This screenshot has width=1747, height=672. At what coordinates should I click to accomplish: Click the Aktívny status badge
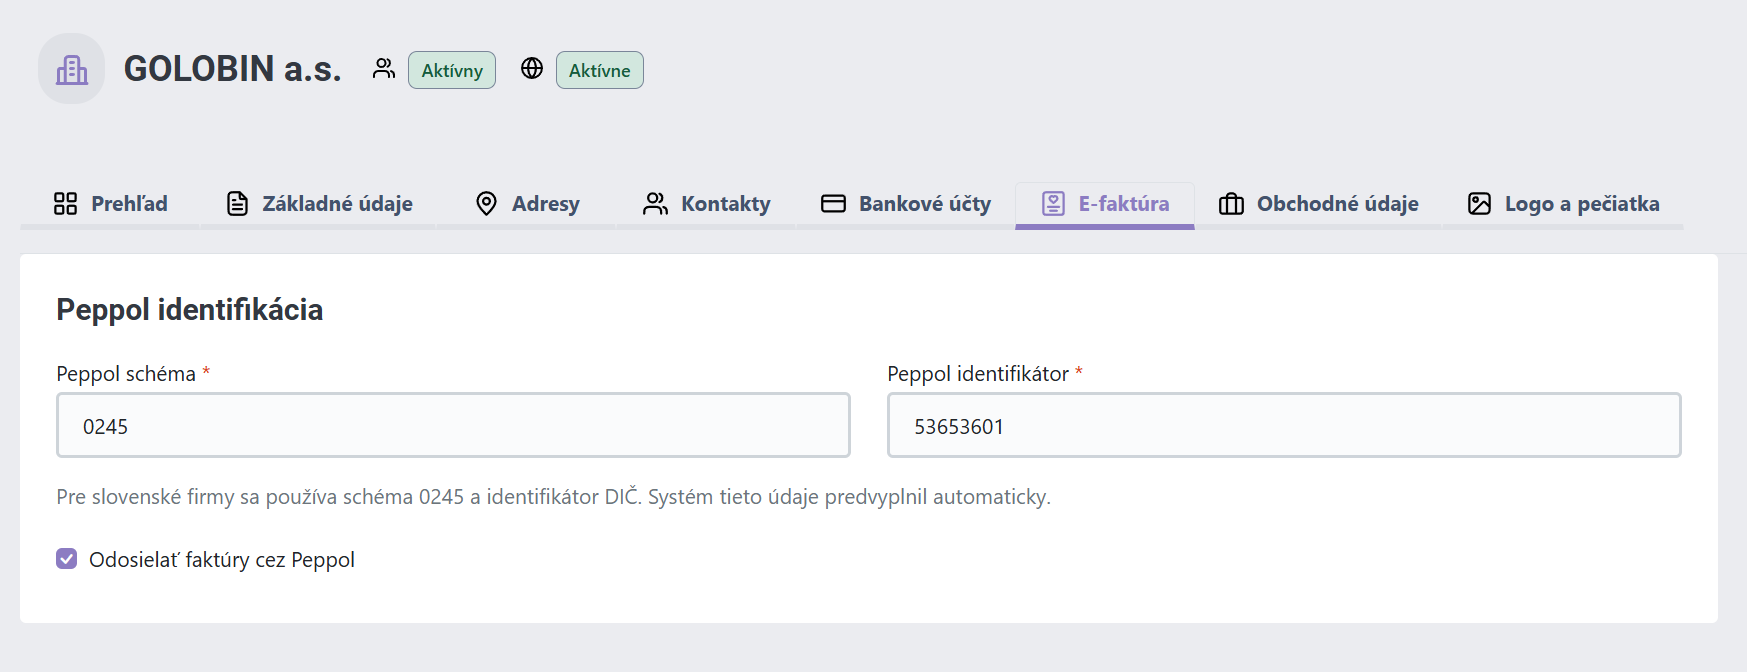tap(452, 70)
